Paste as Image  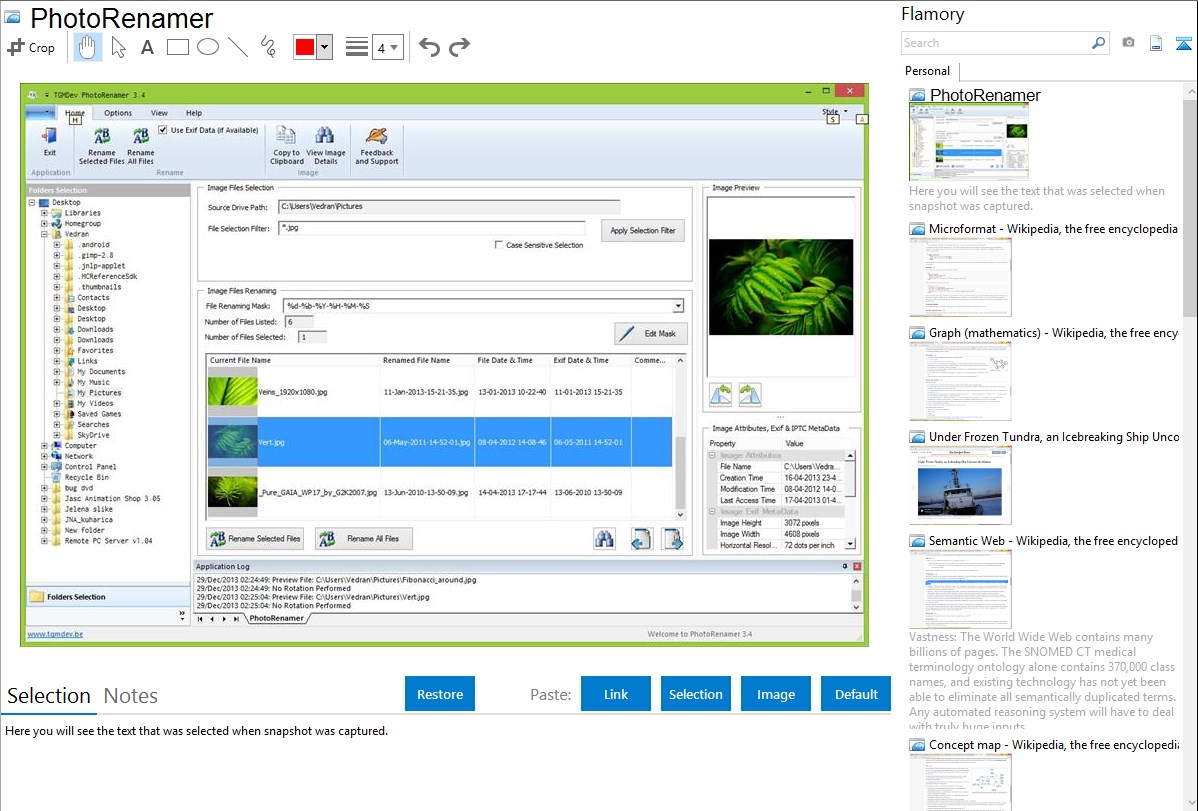776,694
